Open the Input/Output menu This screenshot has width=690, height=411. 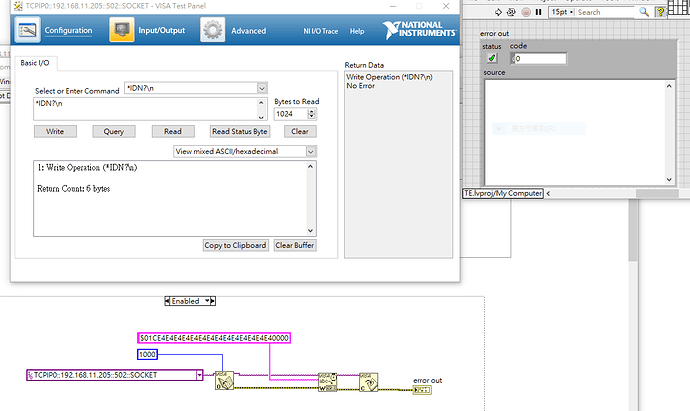coord(161,30)
